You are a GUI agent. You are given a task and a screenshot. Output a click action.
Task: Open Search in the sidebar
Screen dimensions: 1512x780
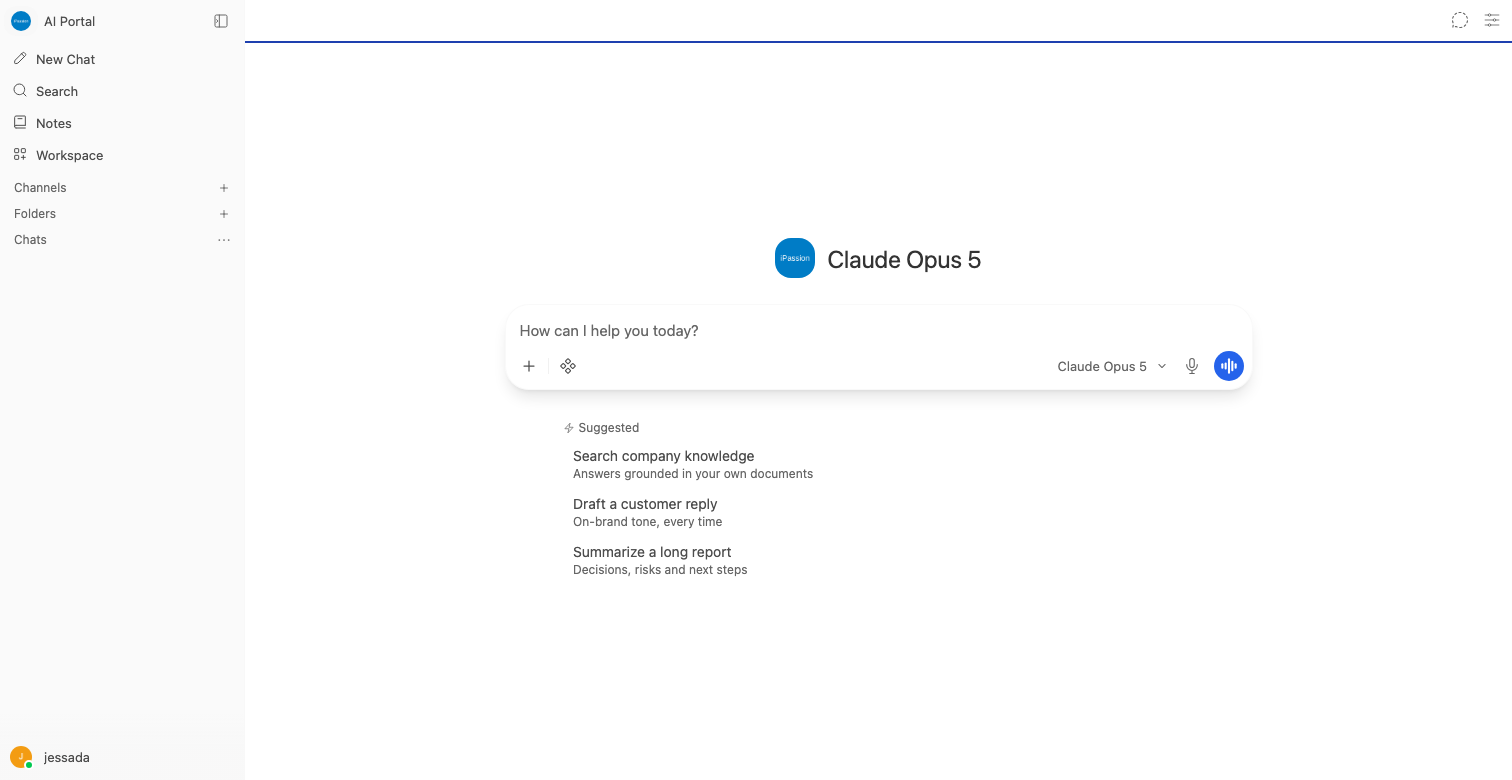tap(122, 91)
